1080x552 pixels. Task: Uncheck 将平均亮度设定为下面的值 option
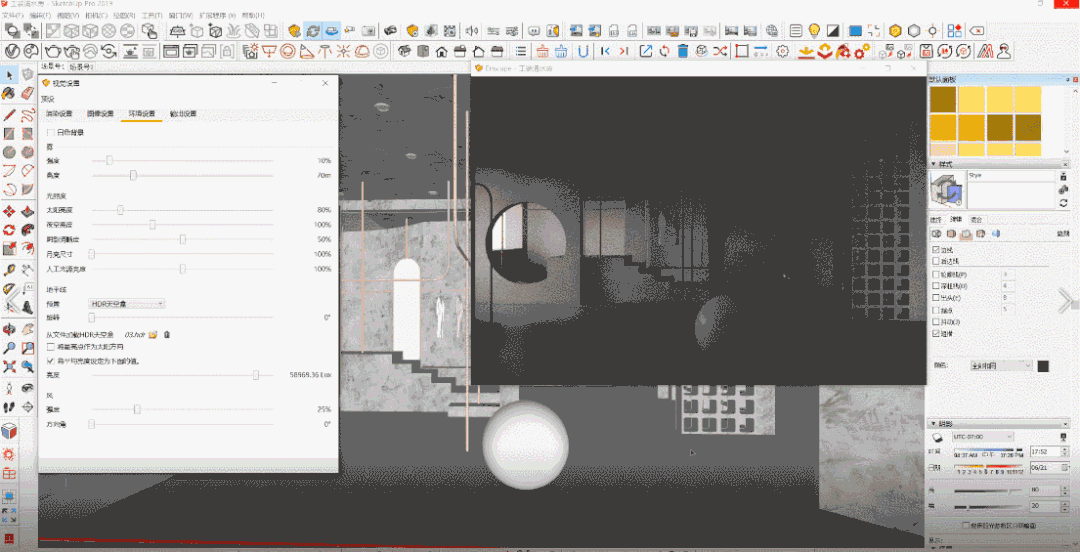pyautogui.click(x=50, y=360)
